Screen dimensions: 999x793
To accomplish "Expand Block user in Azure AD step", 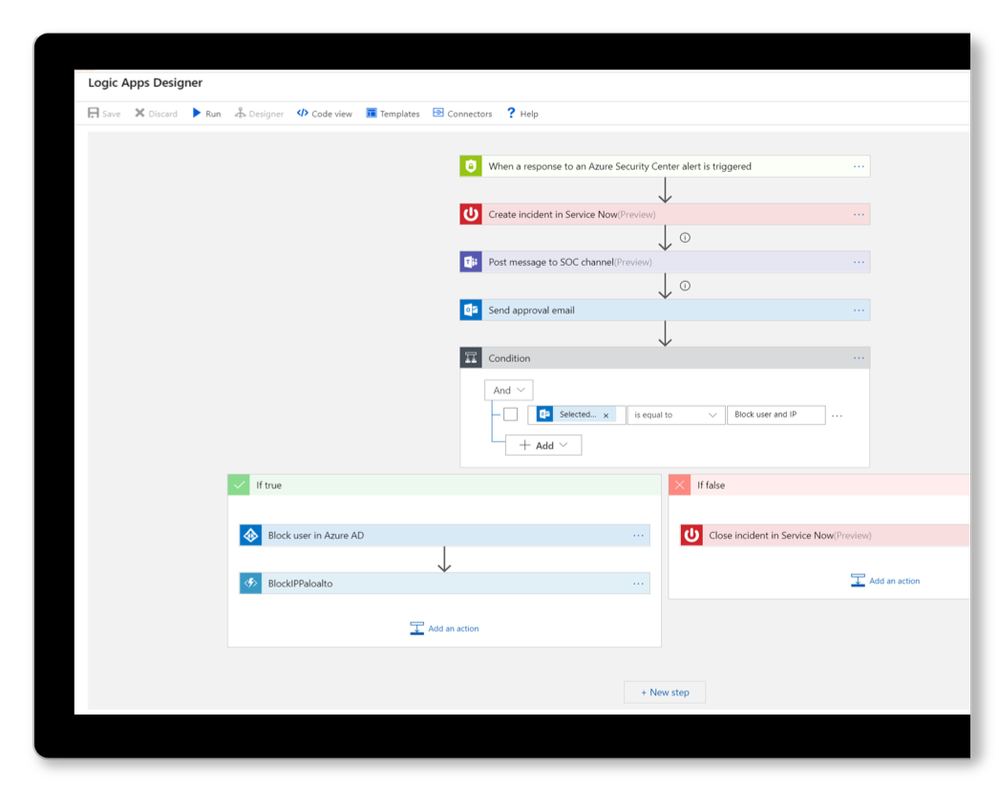I will tap(445, 535).
